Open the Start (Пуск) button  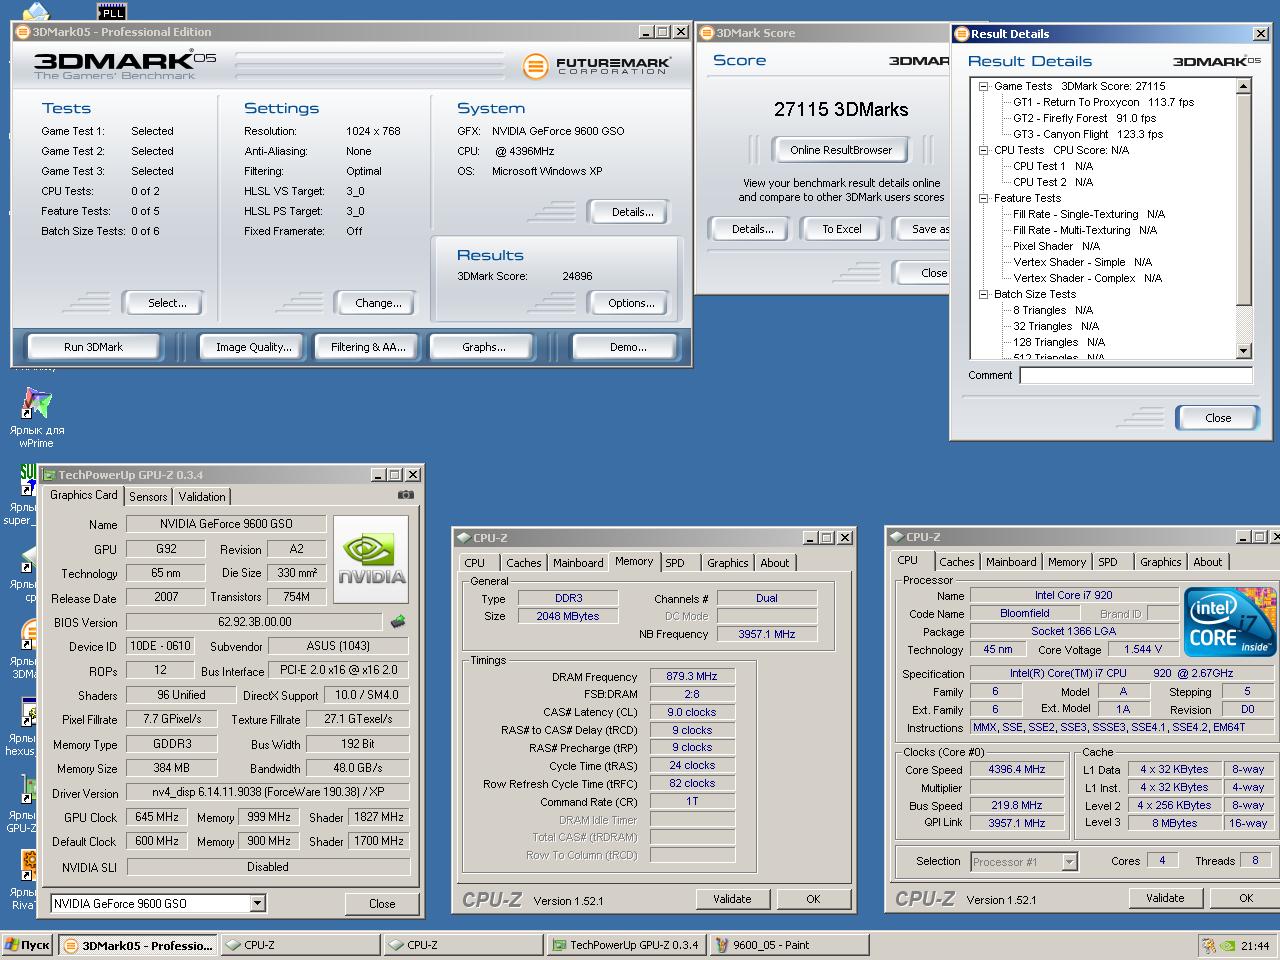[28, 945]
